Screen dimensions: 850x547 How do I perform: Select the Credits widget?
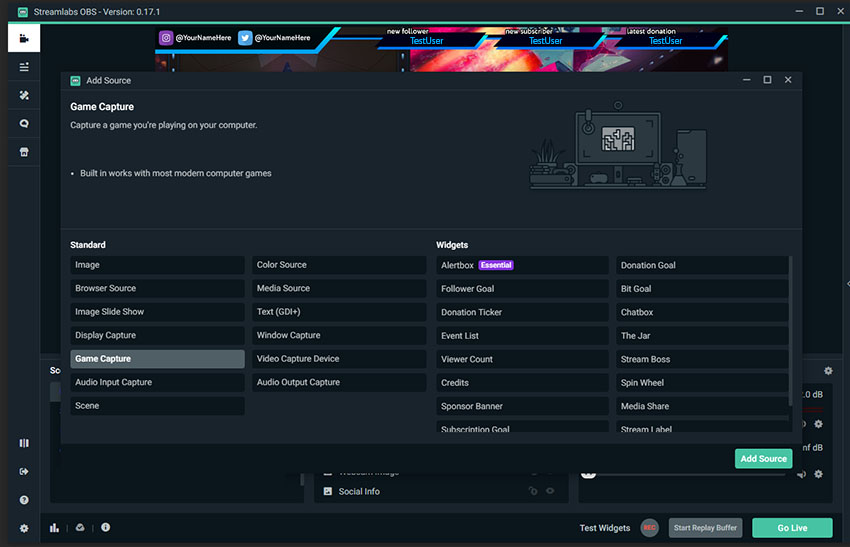pos(523,383)
